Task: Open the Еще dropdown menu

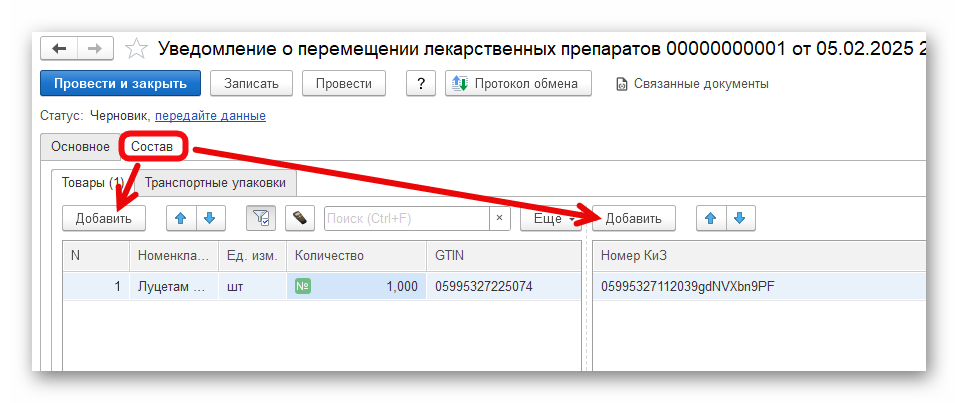Action: tap(551, 219)
